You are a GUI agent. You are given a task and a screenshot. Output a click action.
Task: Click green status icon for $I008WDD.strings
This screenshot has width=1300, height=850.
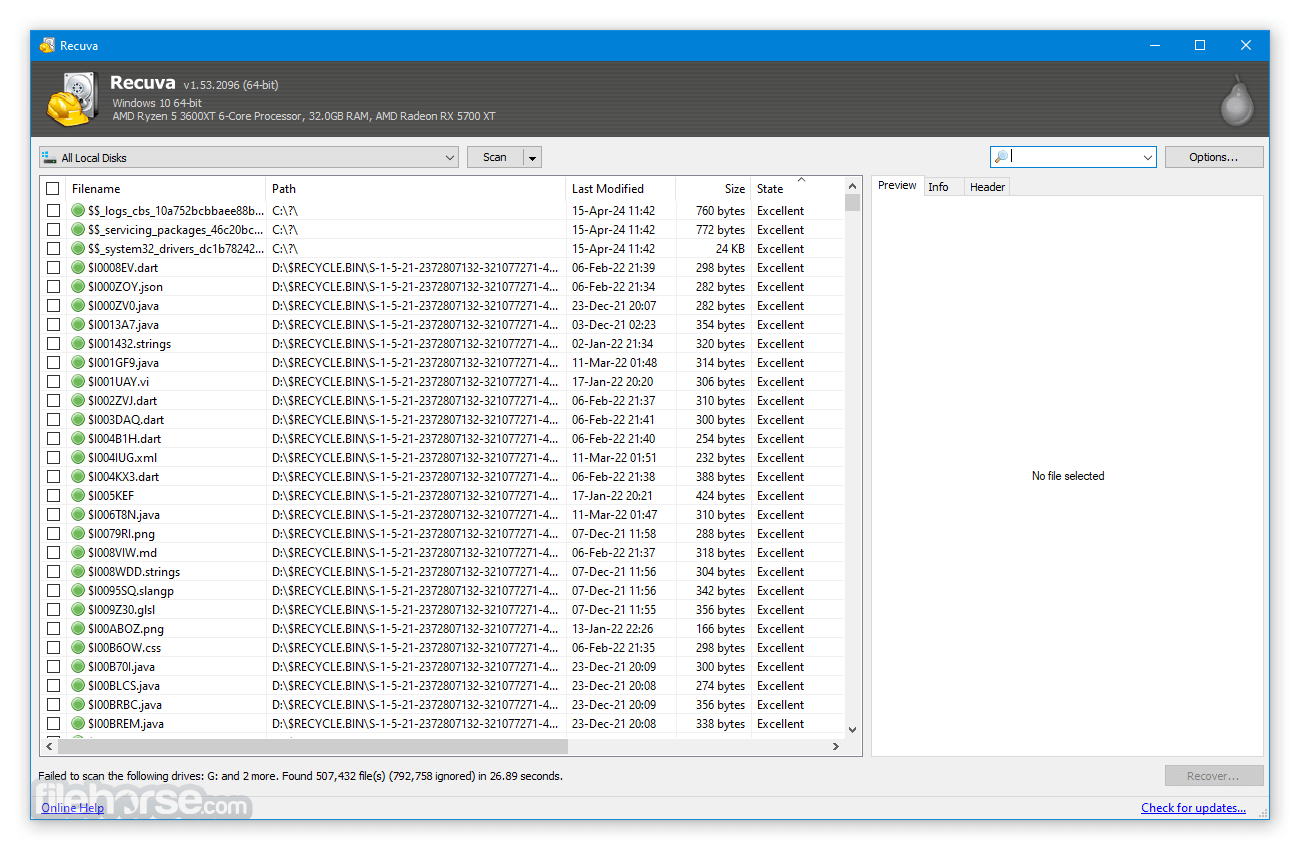[79, 572]
